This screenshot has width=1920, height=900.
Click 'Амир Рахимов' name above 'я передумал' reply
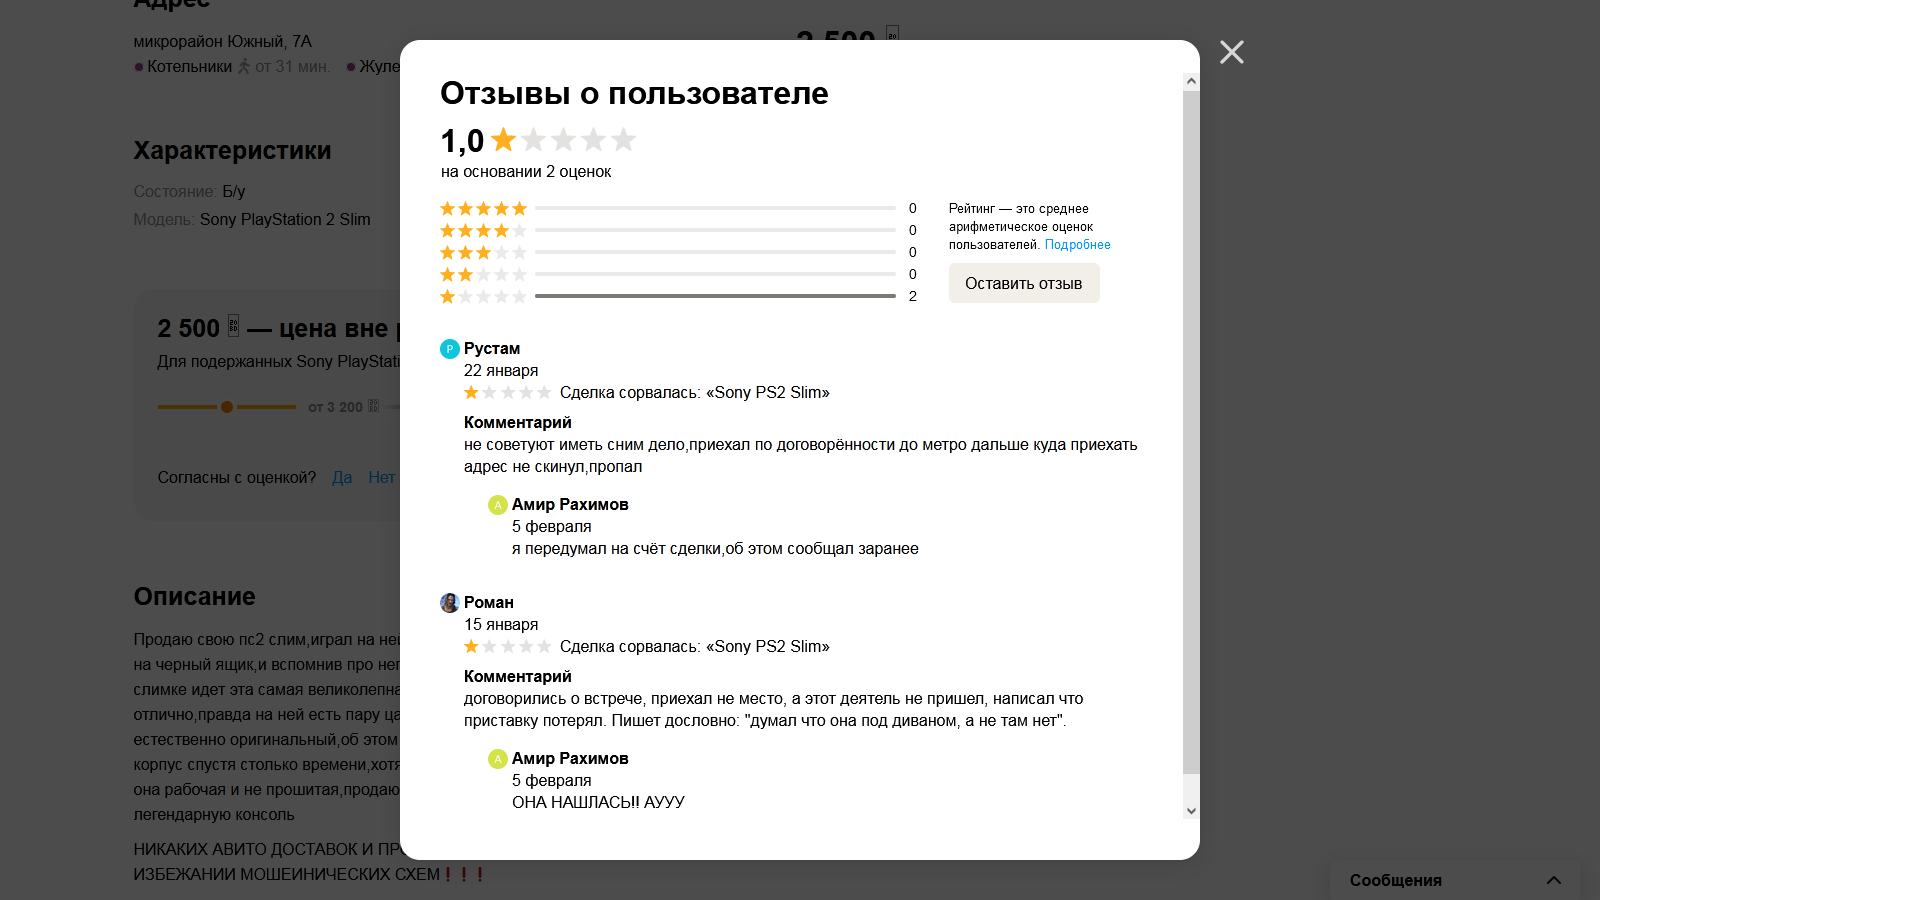(x=570, y=504)
